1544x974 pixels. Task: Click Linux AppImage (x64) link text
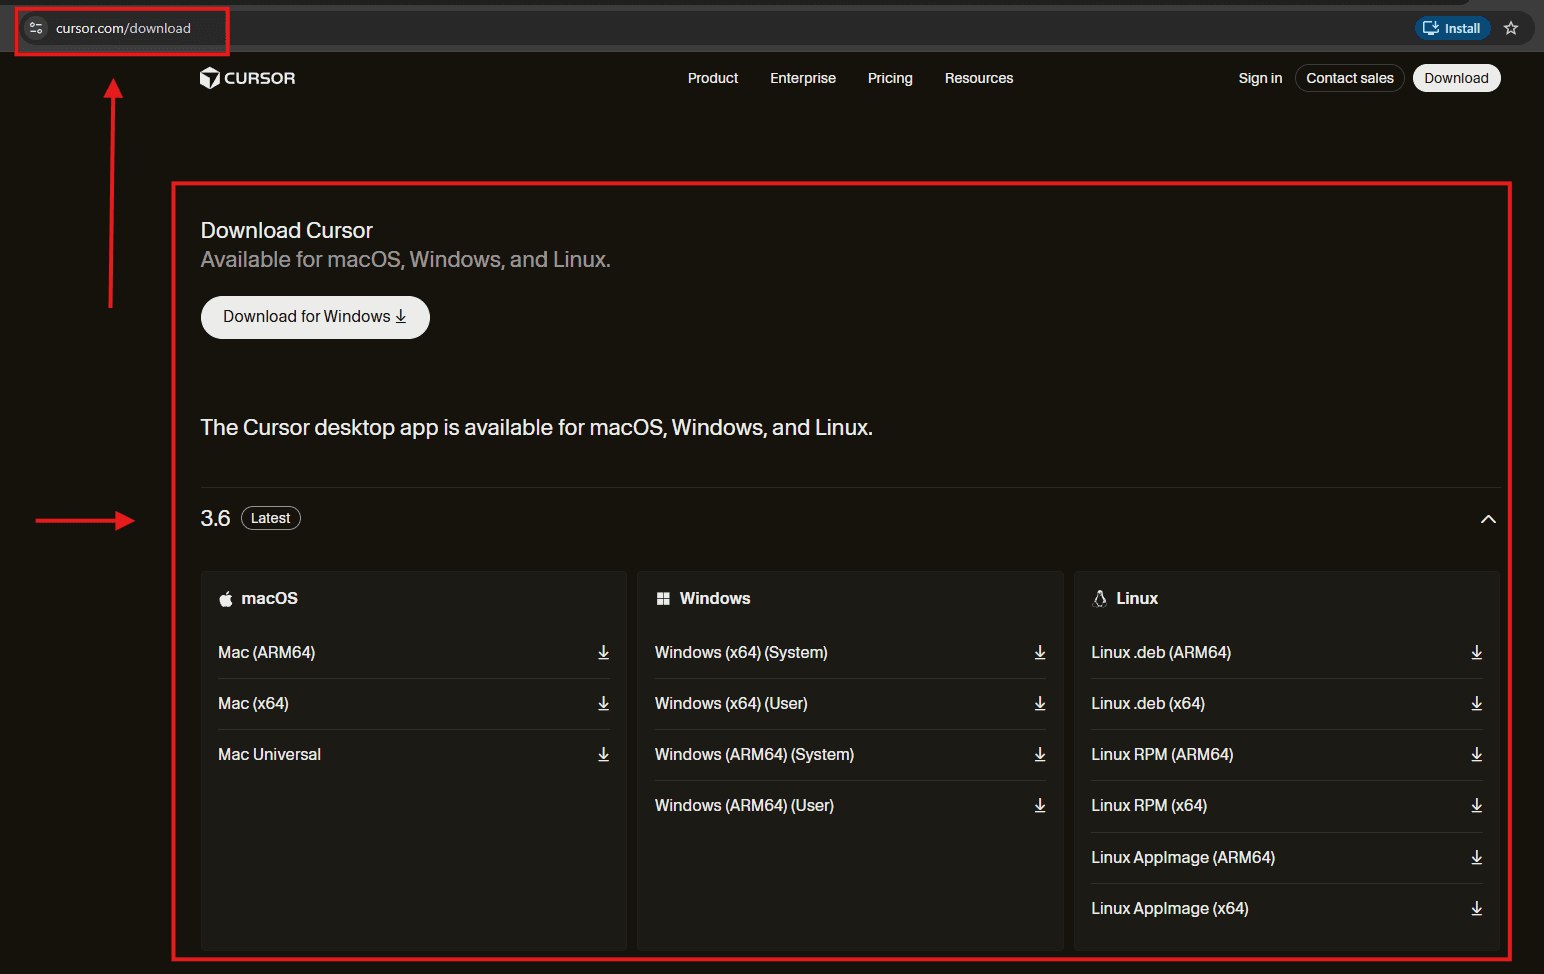pos(1170,908)
